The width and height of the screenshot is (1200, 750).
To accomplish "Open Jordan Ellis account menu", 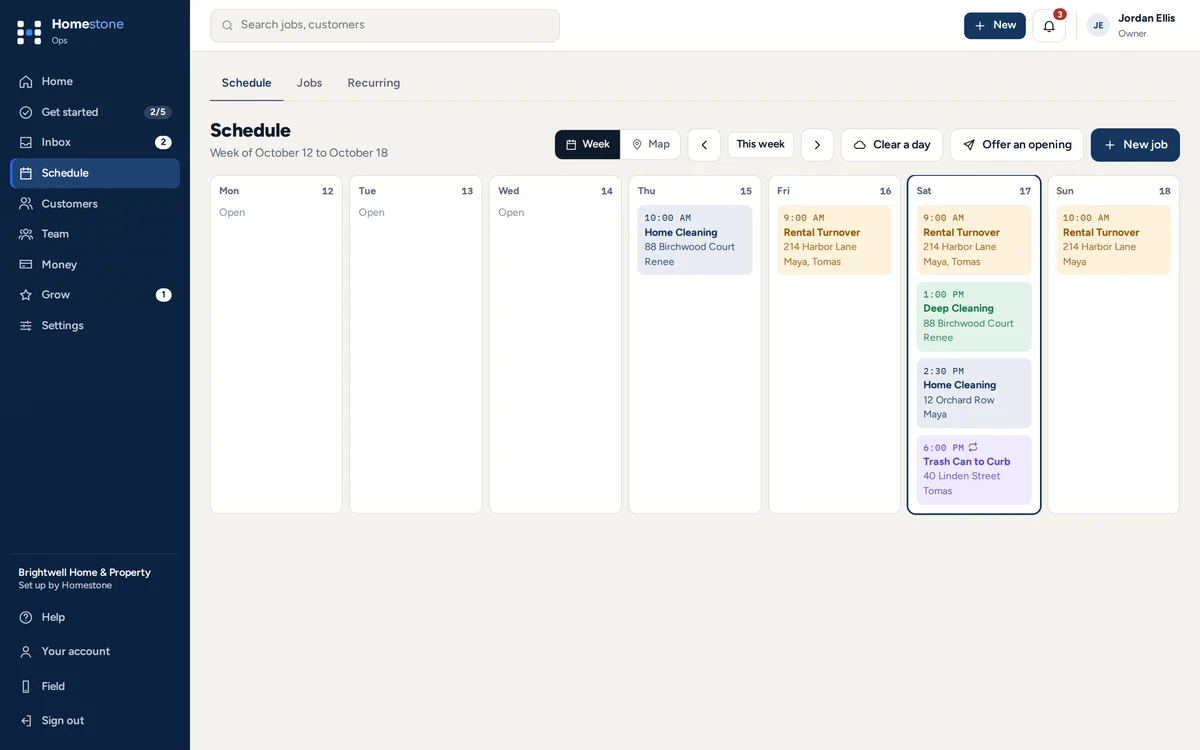I will tap(1132, 26).
